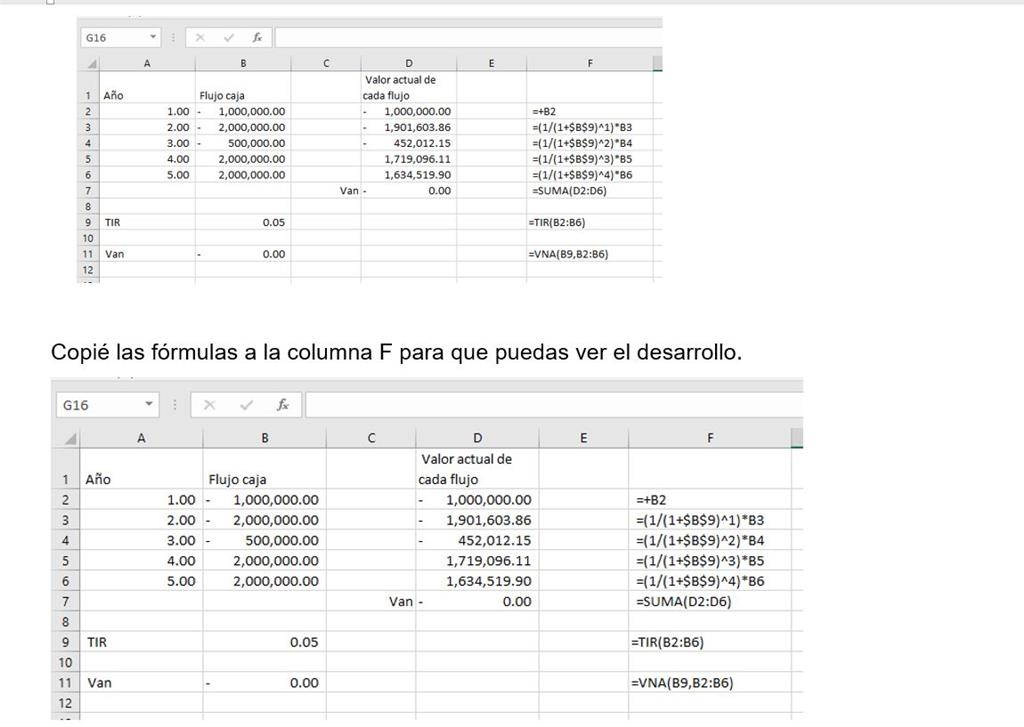Click the 'Van' label in column A of the lower spreadsheet
1024x727 pixels.
[99, 683]
